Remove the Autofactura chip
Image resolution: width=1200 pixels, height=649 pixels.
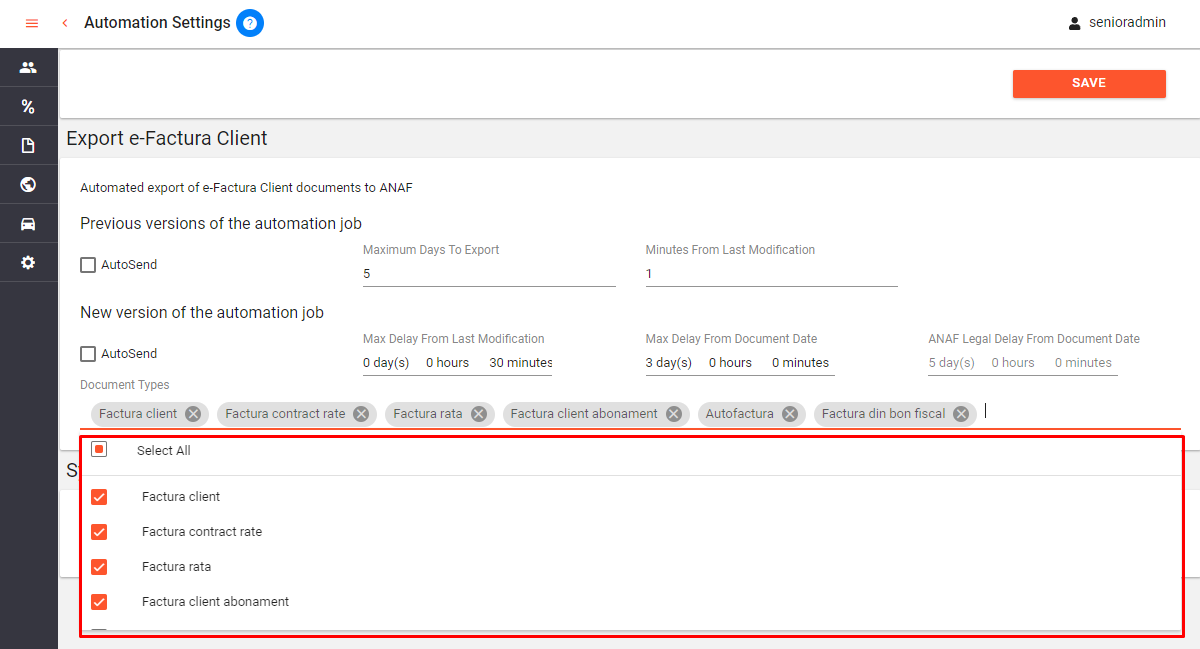(x=790, y=414)
